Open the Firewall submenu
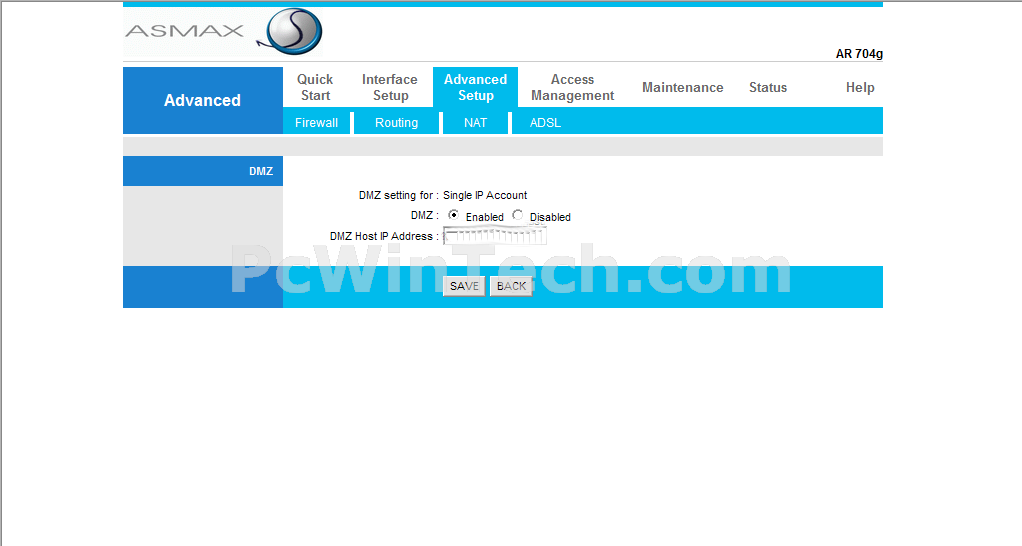The width and height of the screenshot is (1022, 546). (316, 122)
